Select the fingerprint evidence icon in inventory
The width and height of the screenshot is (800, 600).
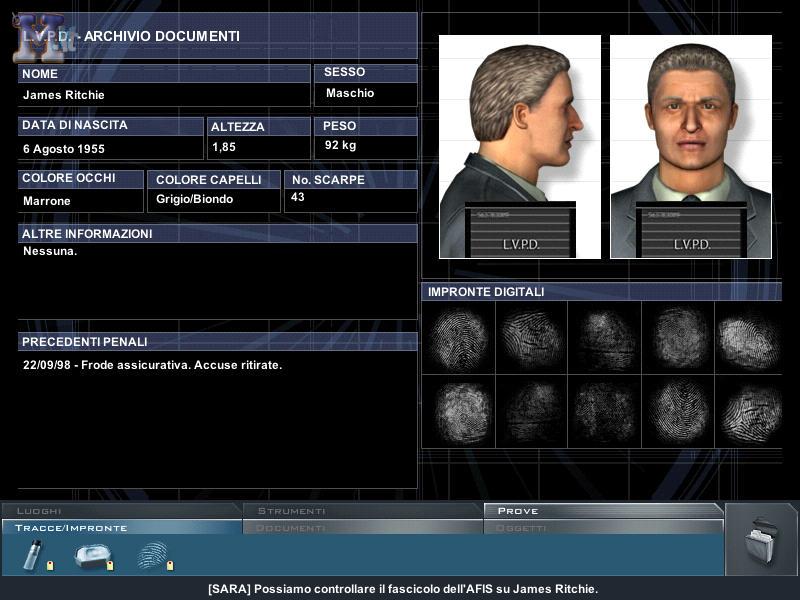[153, 555]
